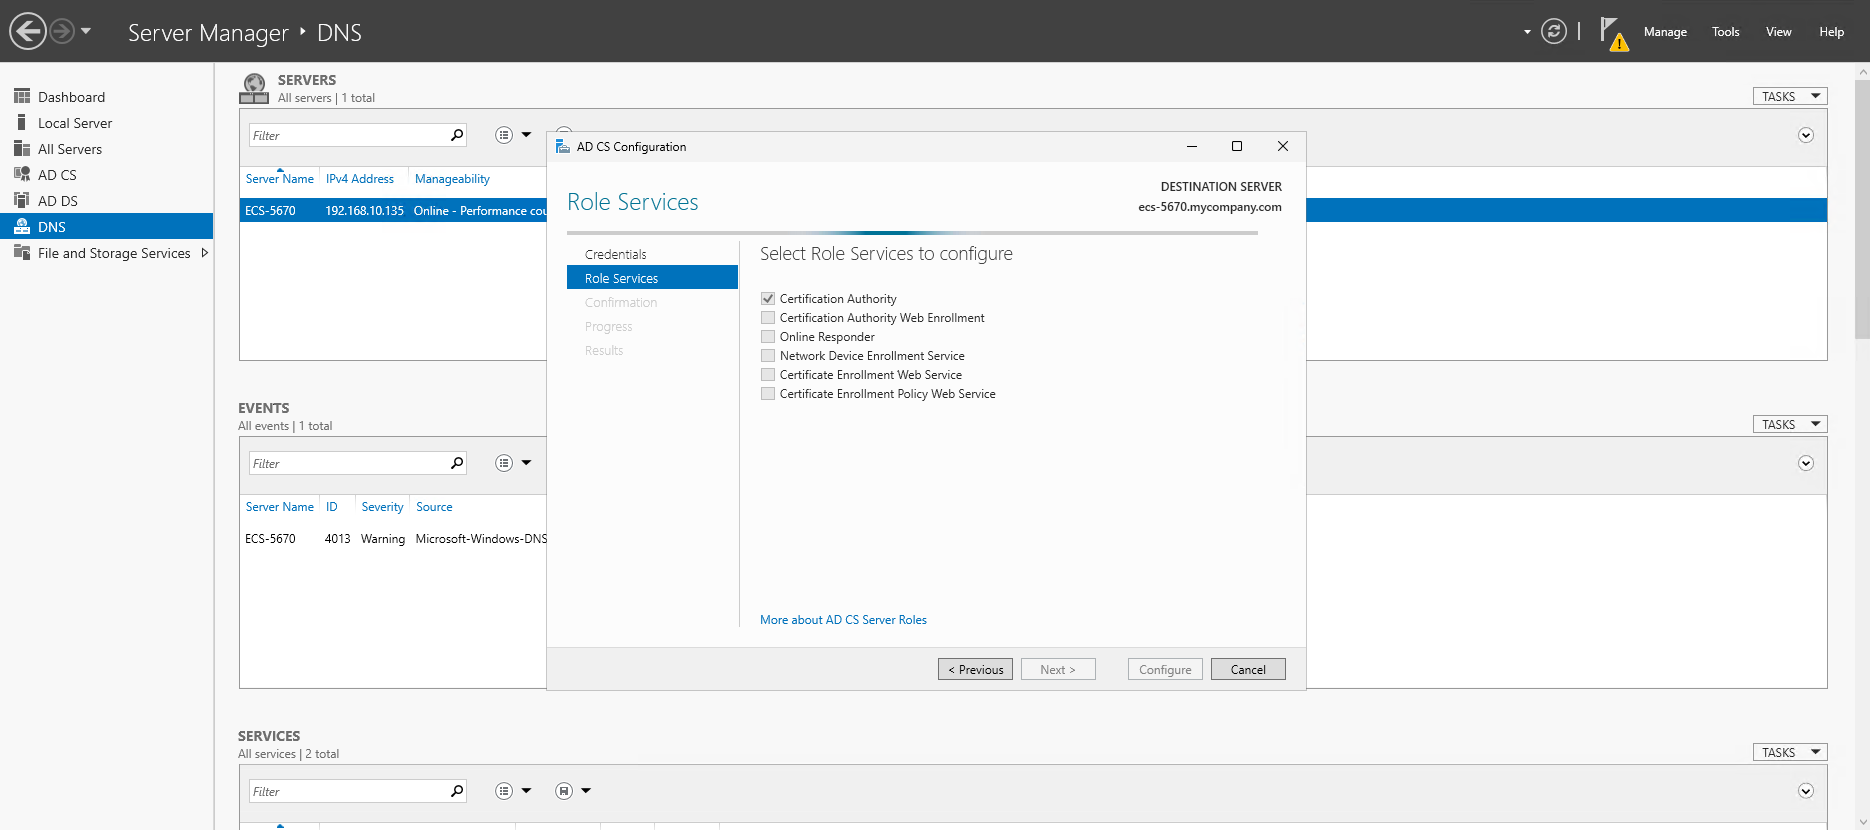Open the Servers TASKS dropdown
This screenshot has height=830, width=1870.
pos(1789,97)
